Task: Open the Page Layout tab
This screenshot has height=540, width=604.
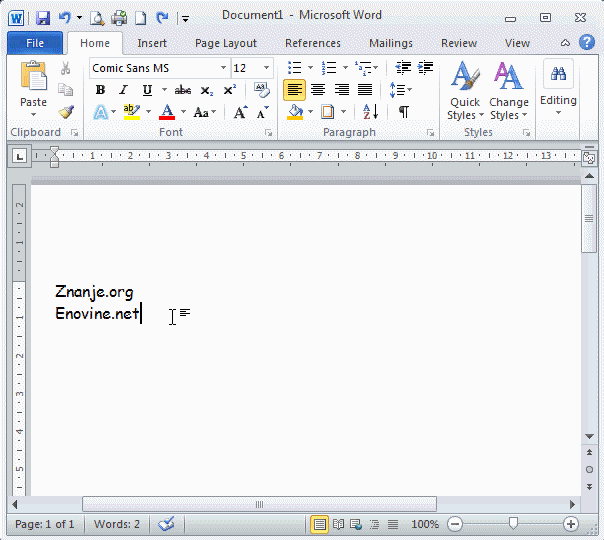Action: pyautogui.click(x=225, y=43)
